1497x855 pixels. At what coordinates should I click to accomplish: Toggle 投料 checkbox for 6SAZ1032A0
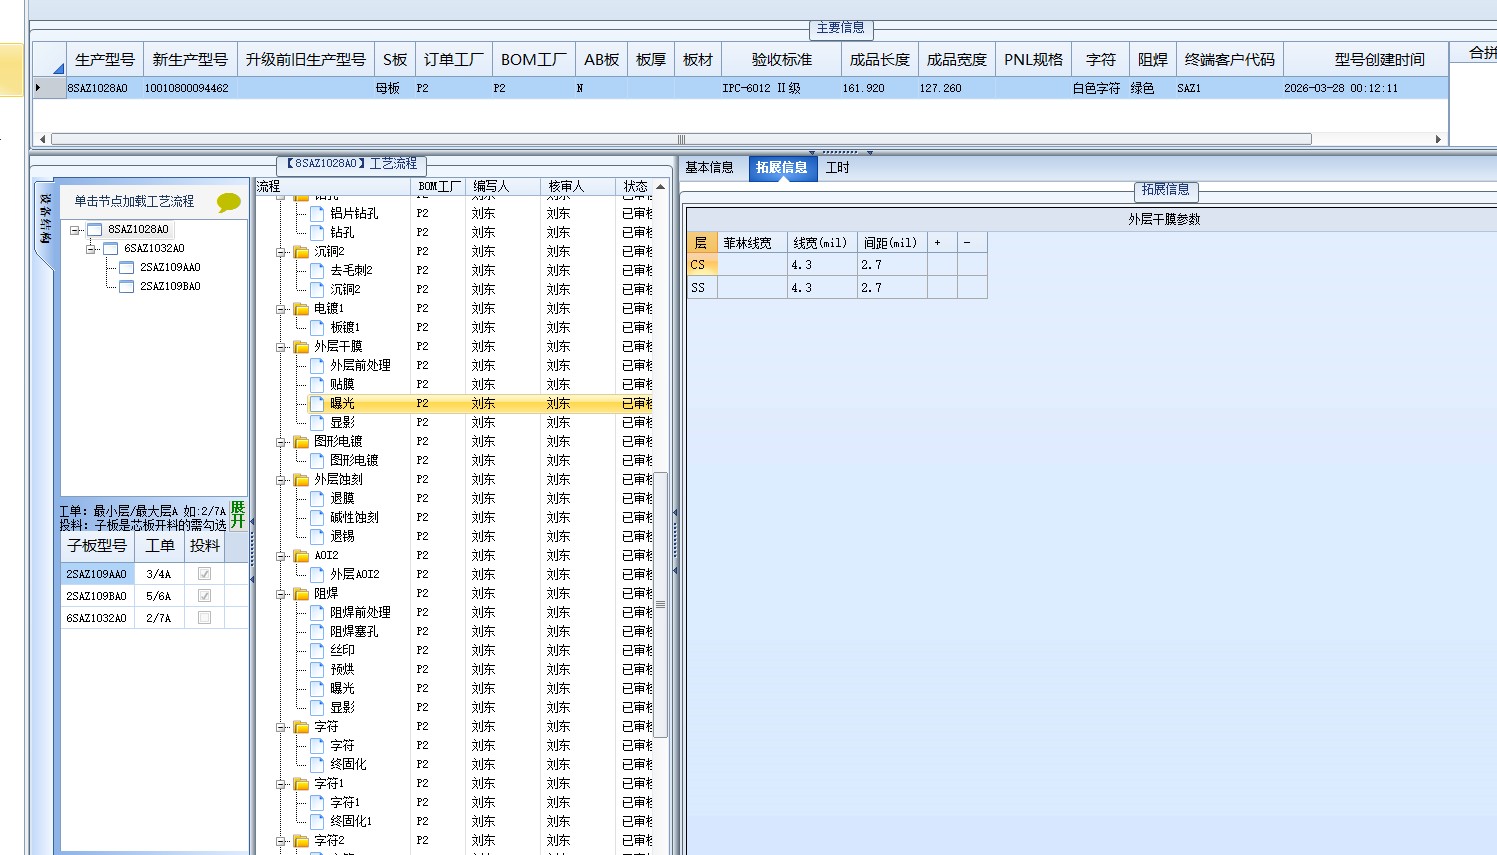[204, 618]
